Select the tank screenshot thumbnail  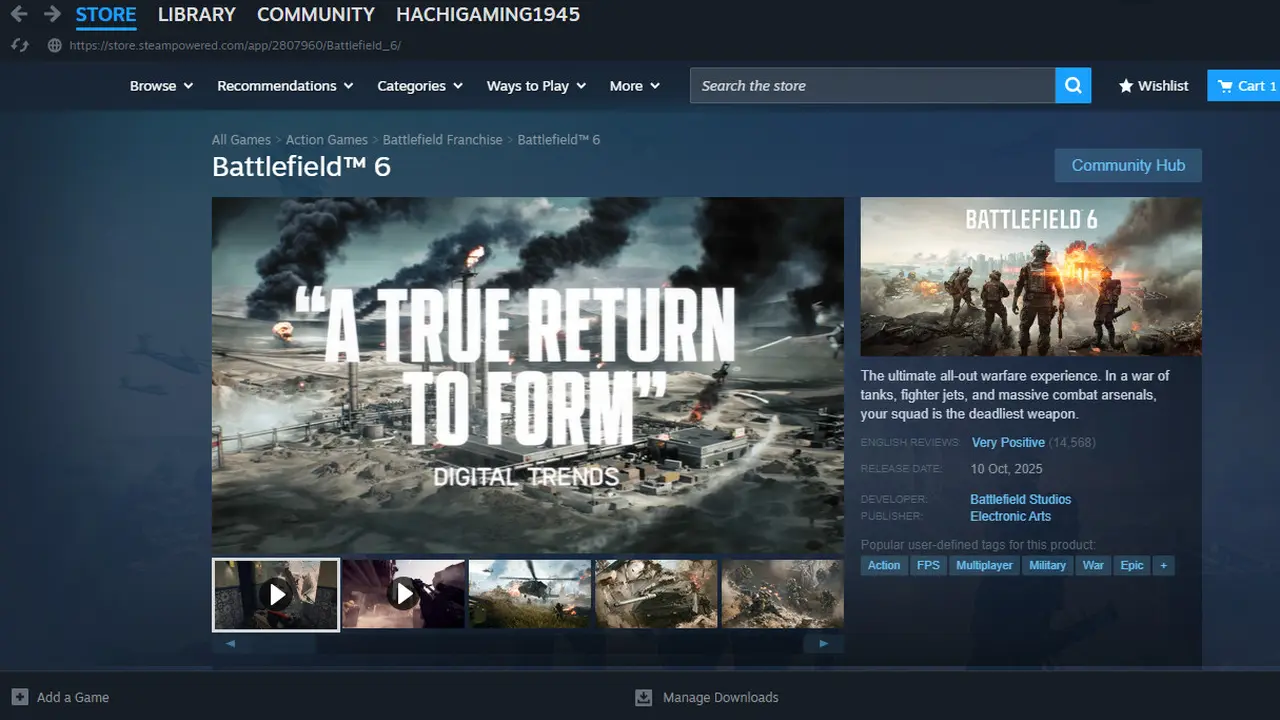pyautogui.click(x=656, y=594)
